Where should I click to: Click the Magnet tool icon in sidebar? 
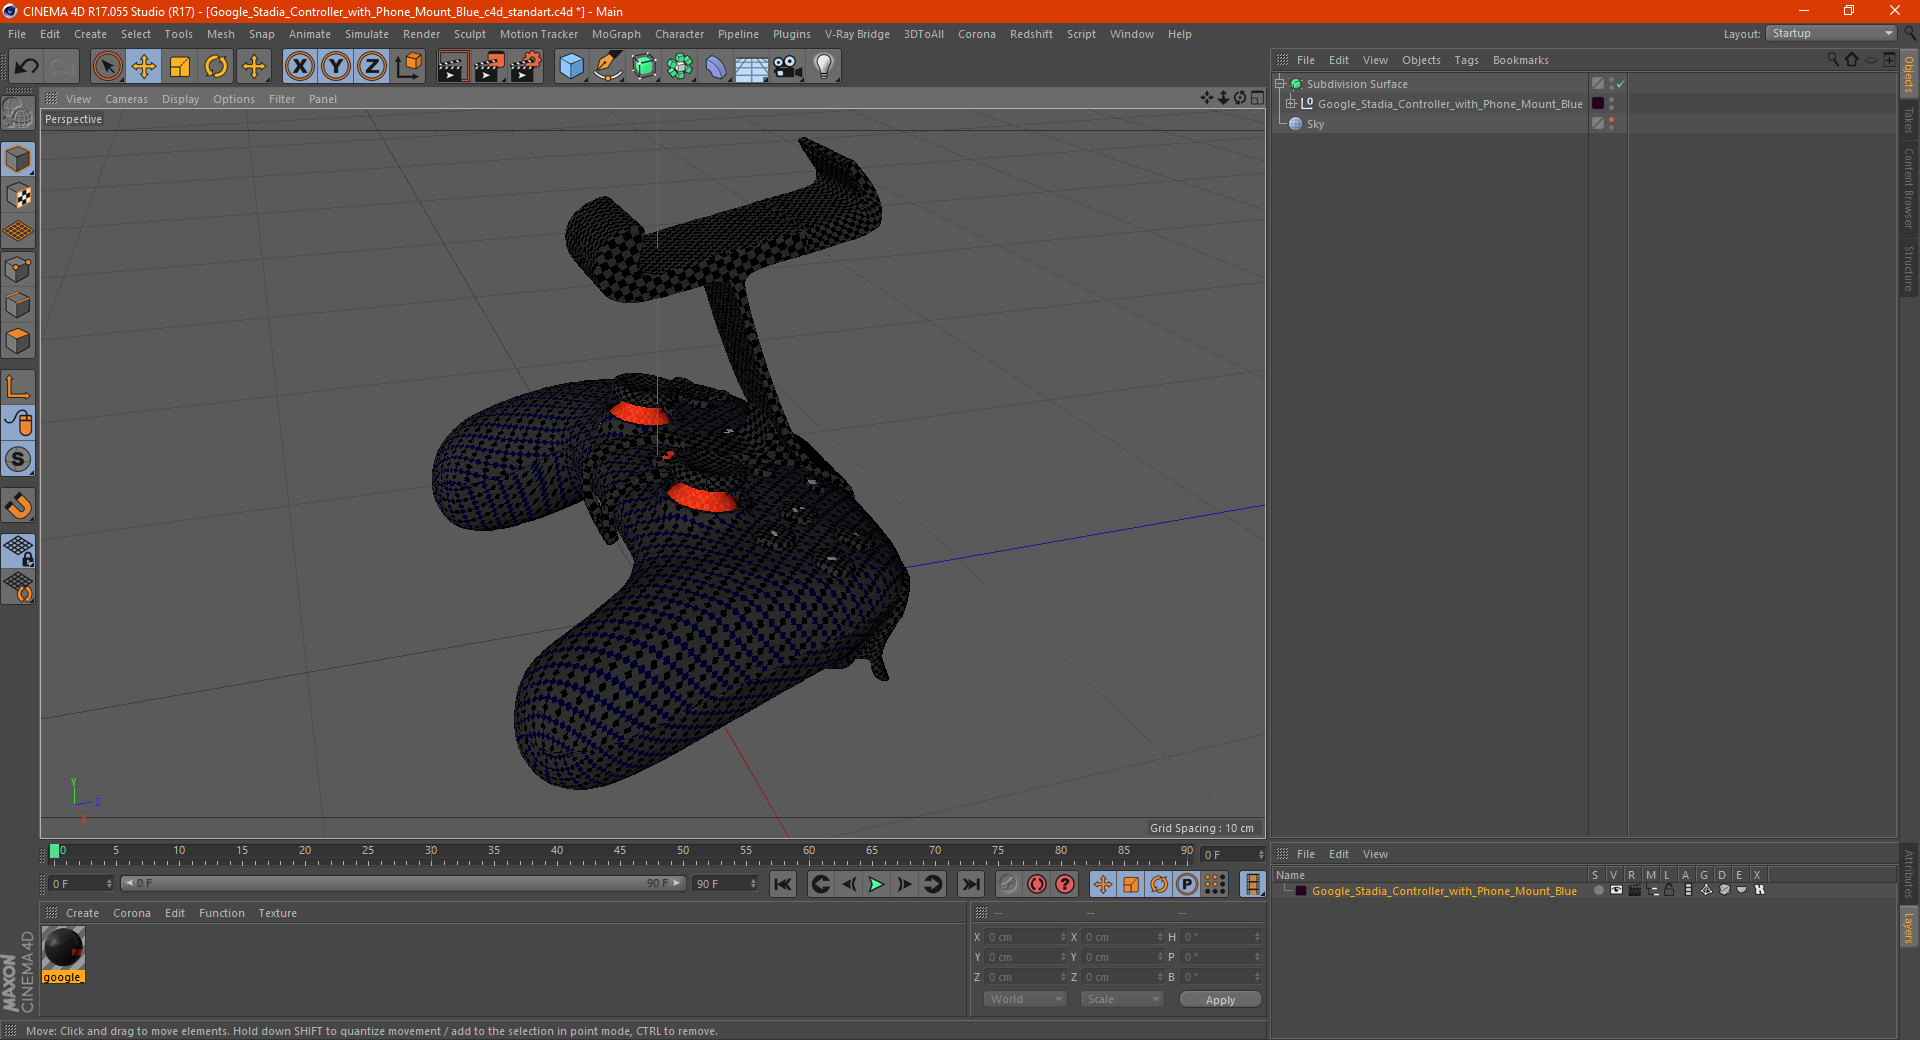coord(18,506)
